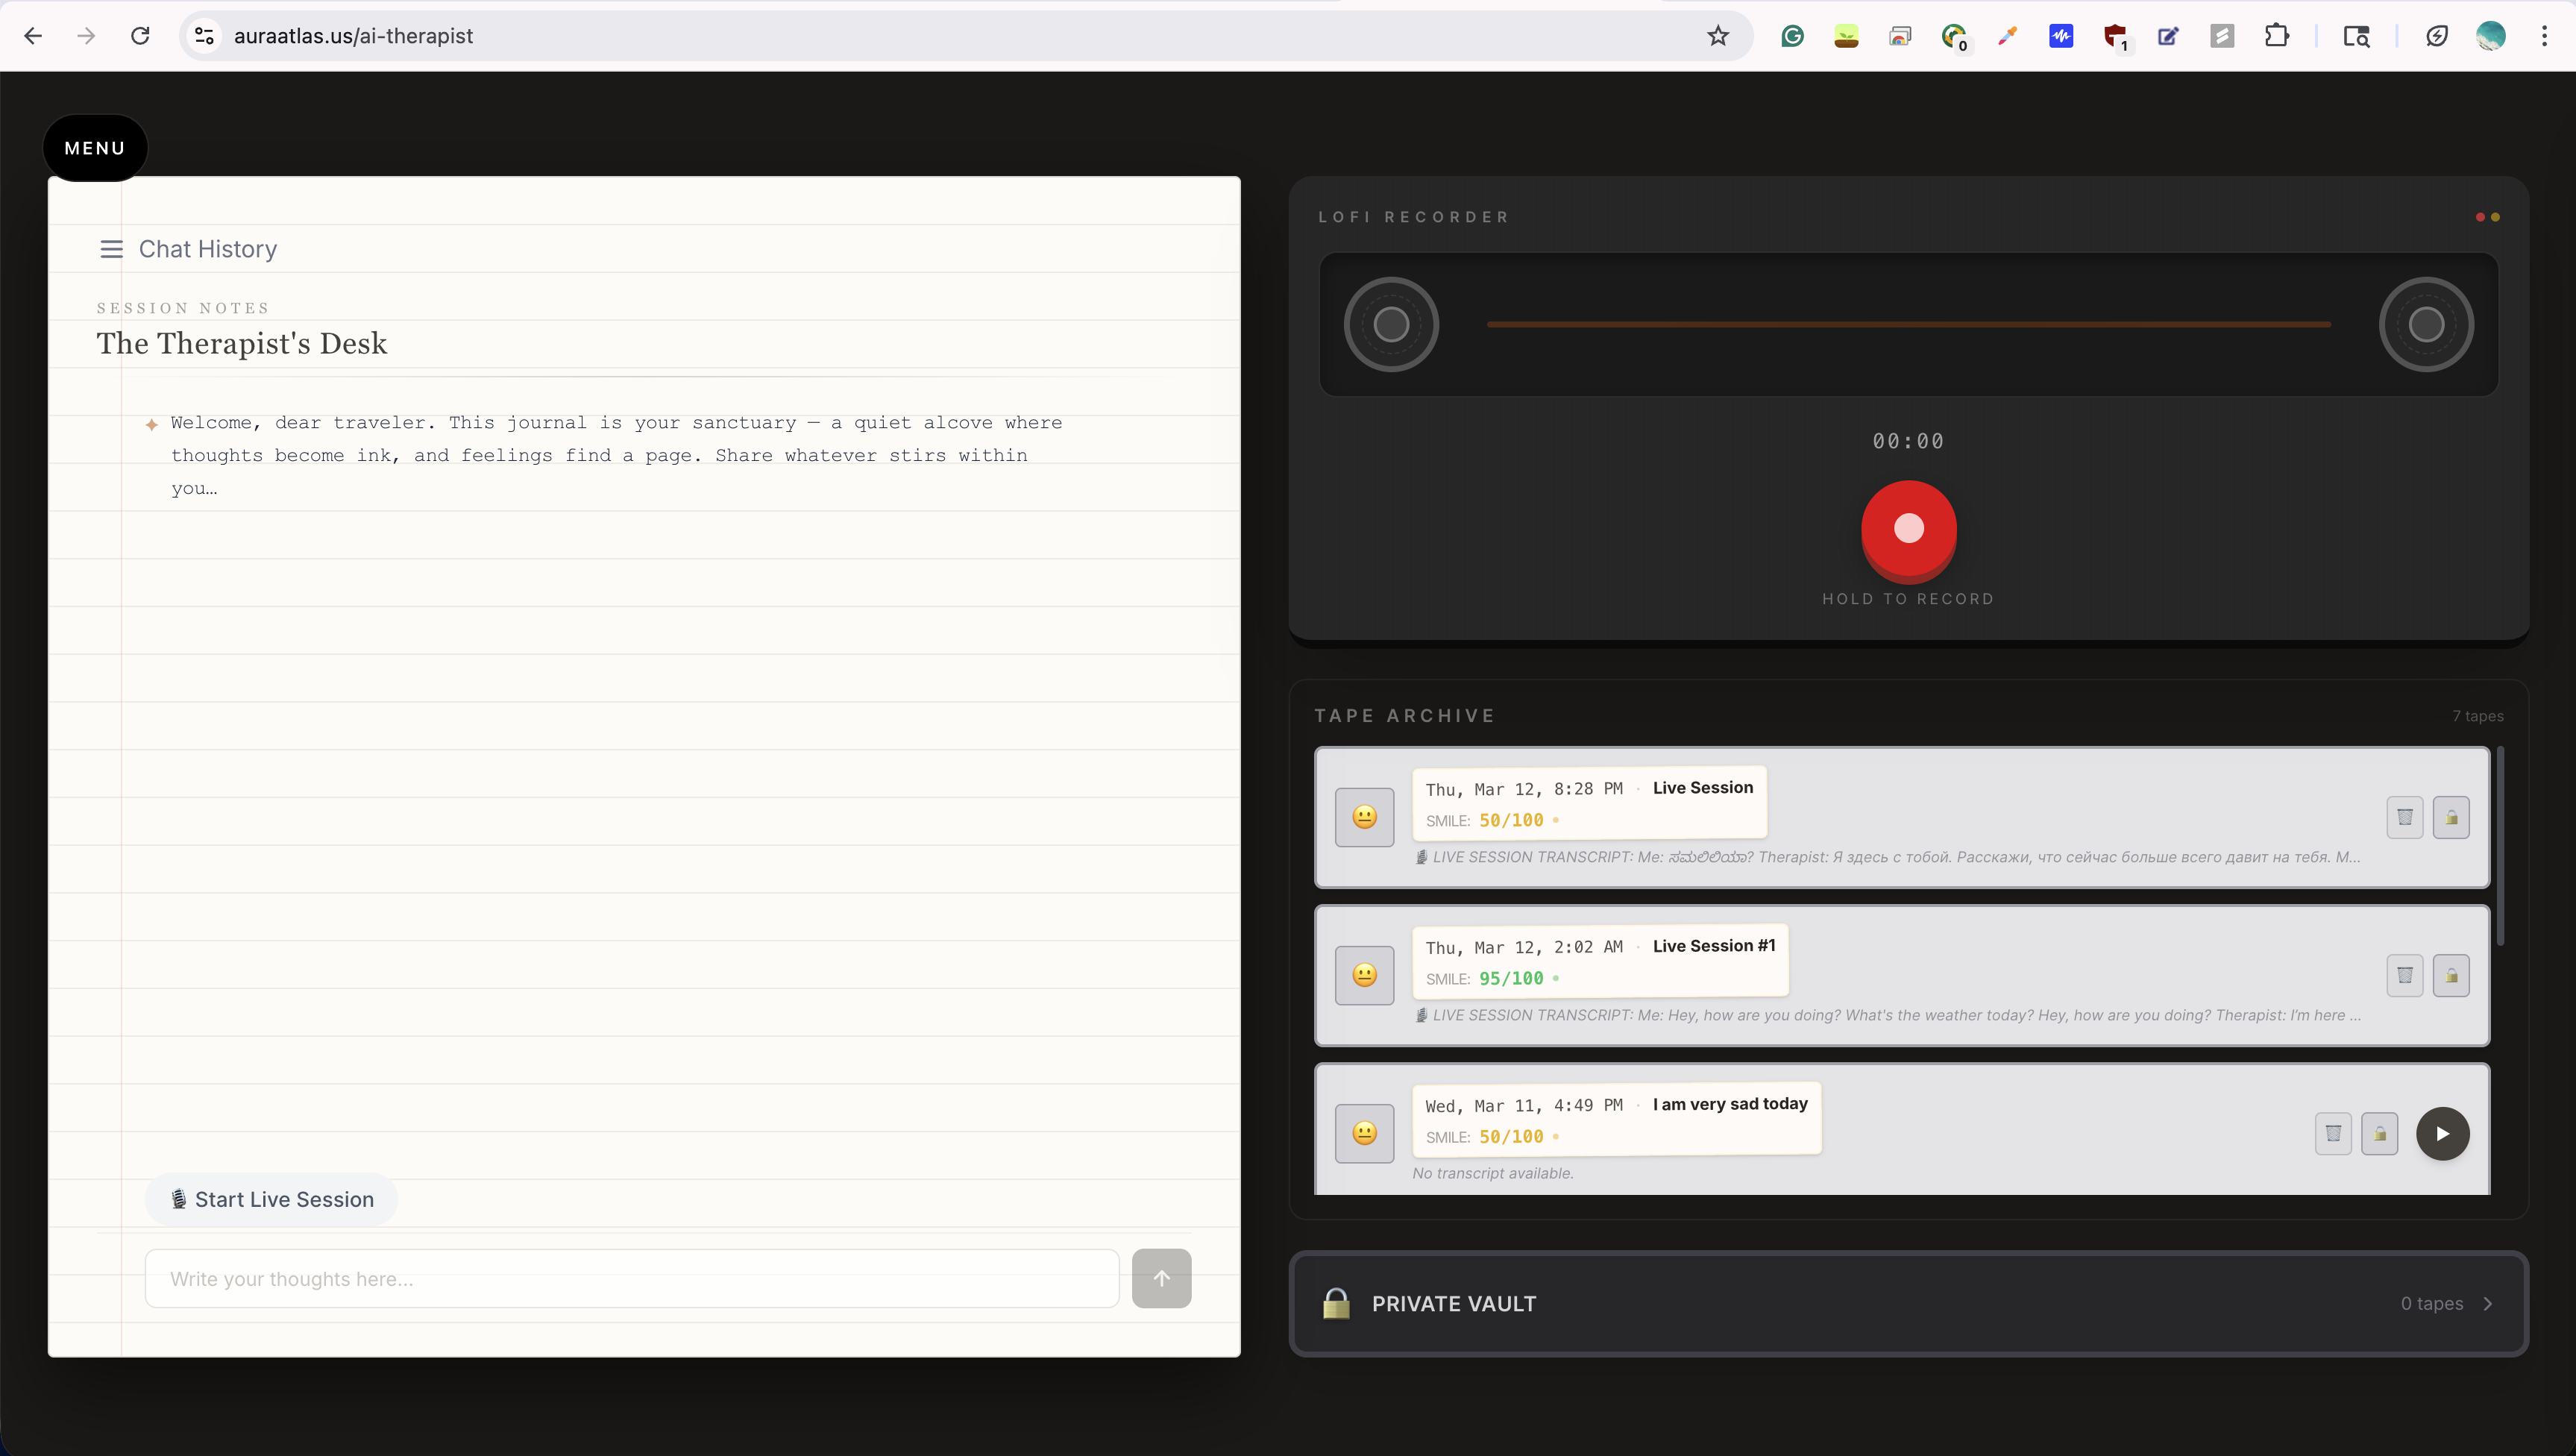Start a Live Session

click(x=272, y=1199)
